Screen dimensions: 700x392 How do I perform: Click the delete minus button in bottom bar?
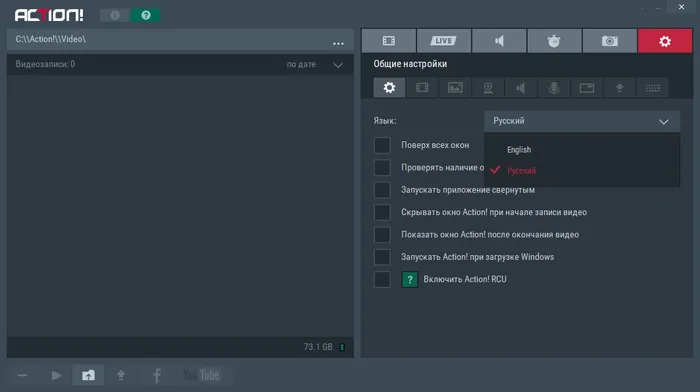[22, 375]
